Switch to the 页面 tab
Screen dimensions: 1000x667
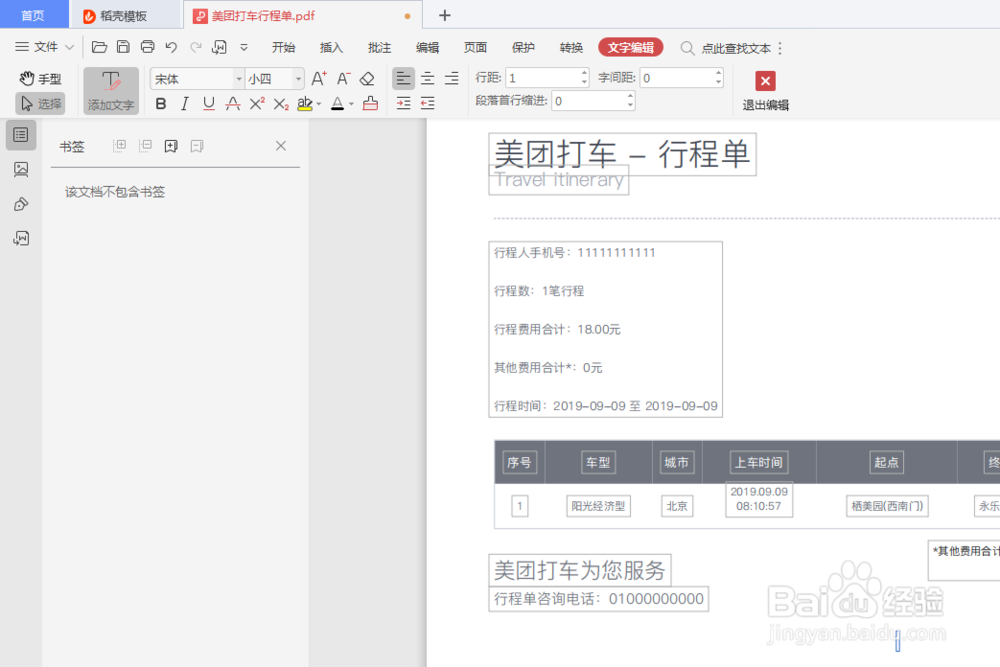click(475, 47)
